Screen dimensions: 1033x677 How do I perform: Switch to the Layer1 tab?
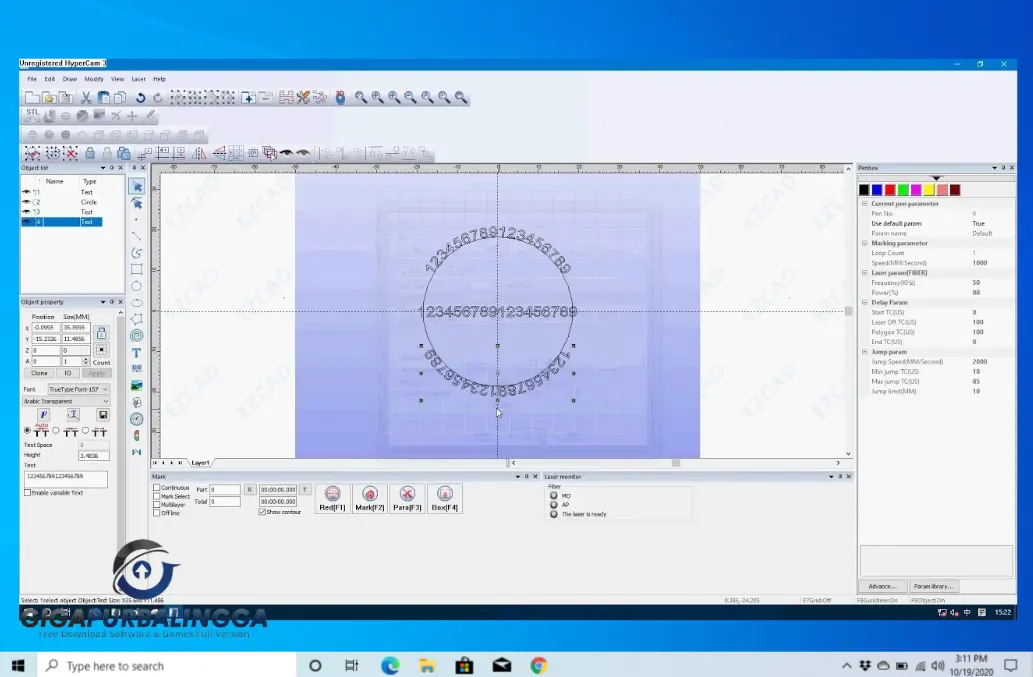tap(200, 463)
